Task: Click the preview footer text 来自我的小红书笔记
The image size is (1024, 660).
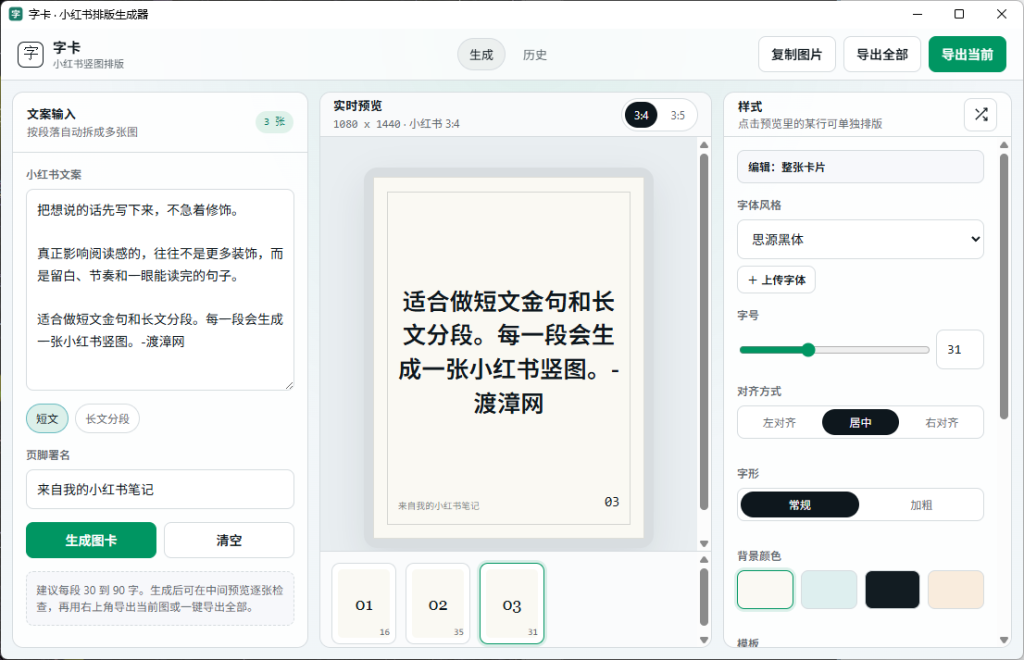Action: [x=438, y=506]
